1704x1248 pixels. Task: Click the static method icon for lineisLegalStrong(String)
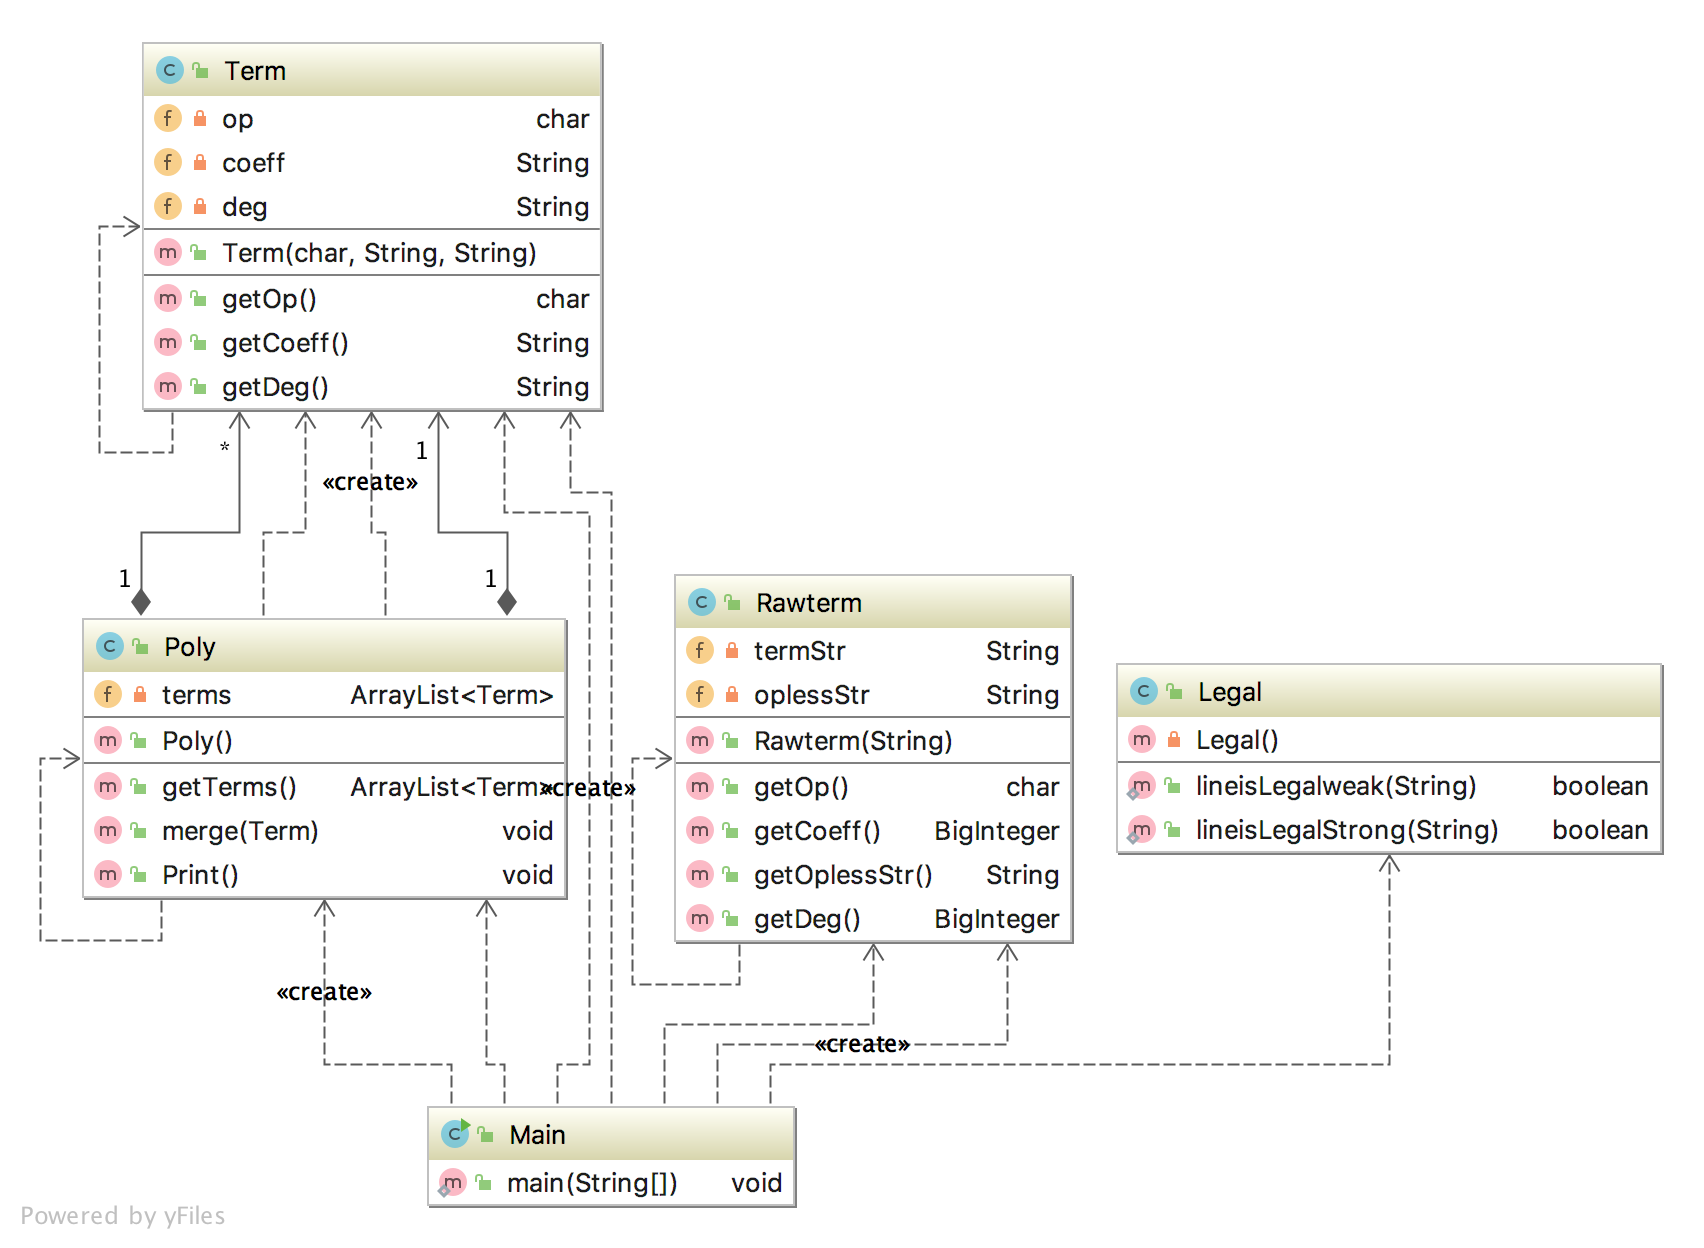pos(1140,830)
